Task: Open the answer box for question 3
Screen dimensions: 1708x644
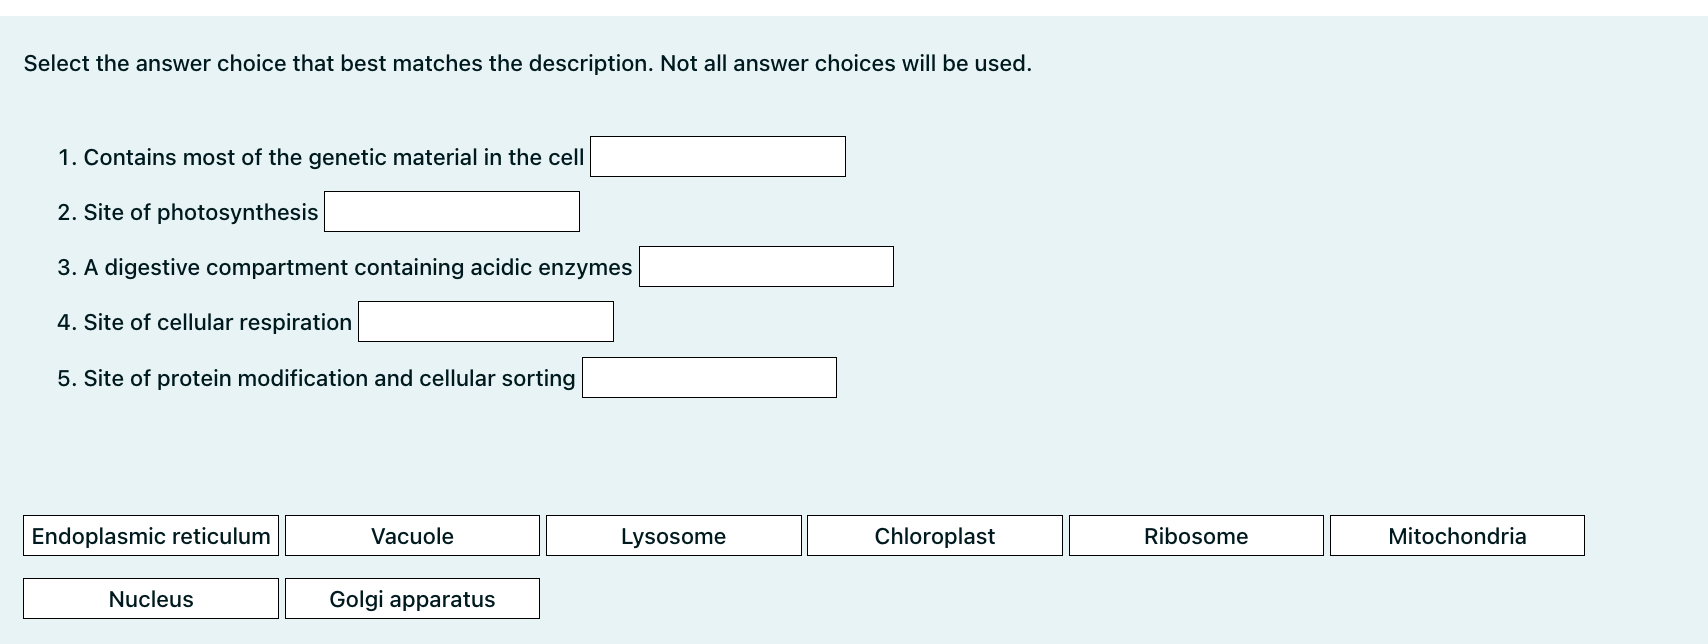Action: coord(766,266)
